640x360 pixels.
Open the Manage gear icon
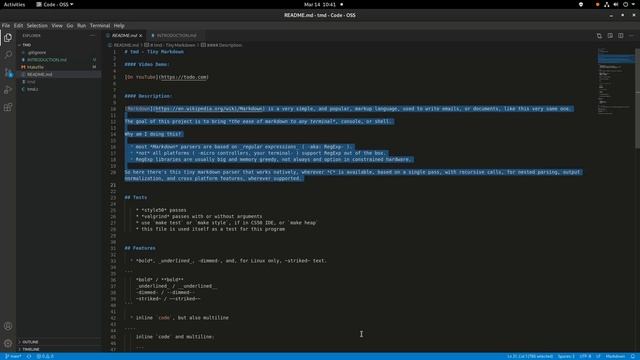point(8,343)
